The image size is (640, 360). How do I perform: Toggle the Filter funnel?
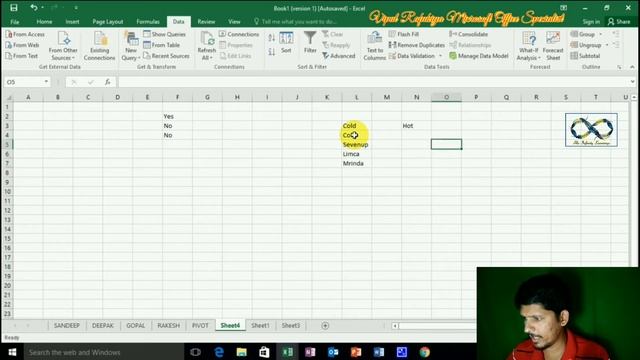click(x=310, y=43)
